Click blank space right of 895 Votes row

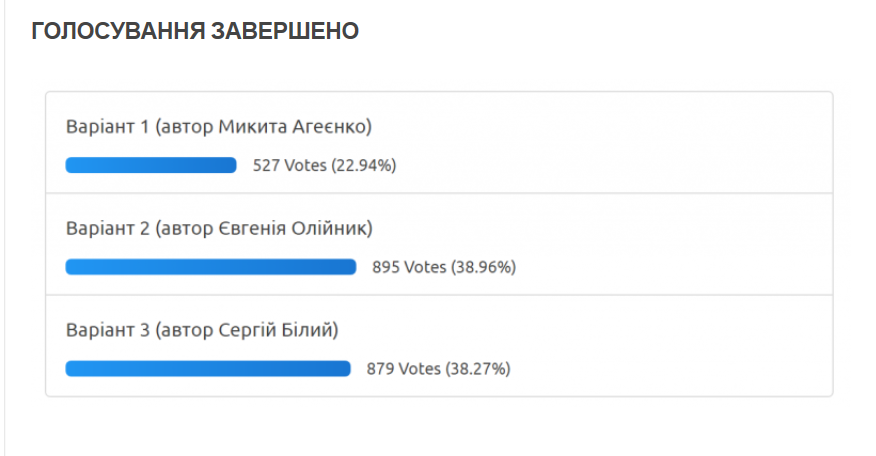point(680,267)
